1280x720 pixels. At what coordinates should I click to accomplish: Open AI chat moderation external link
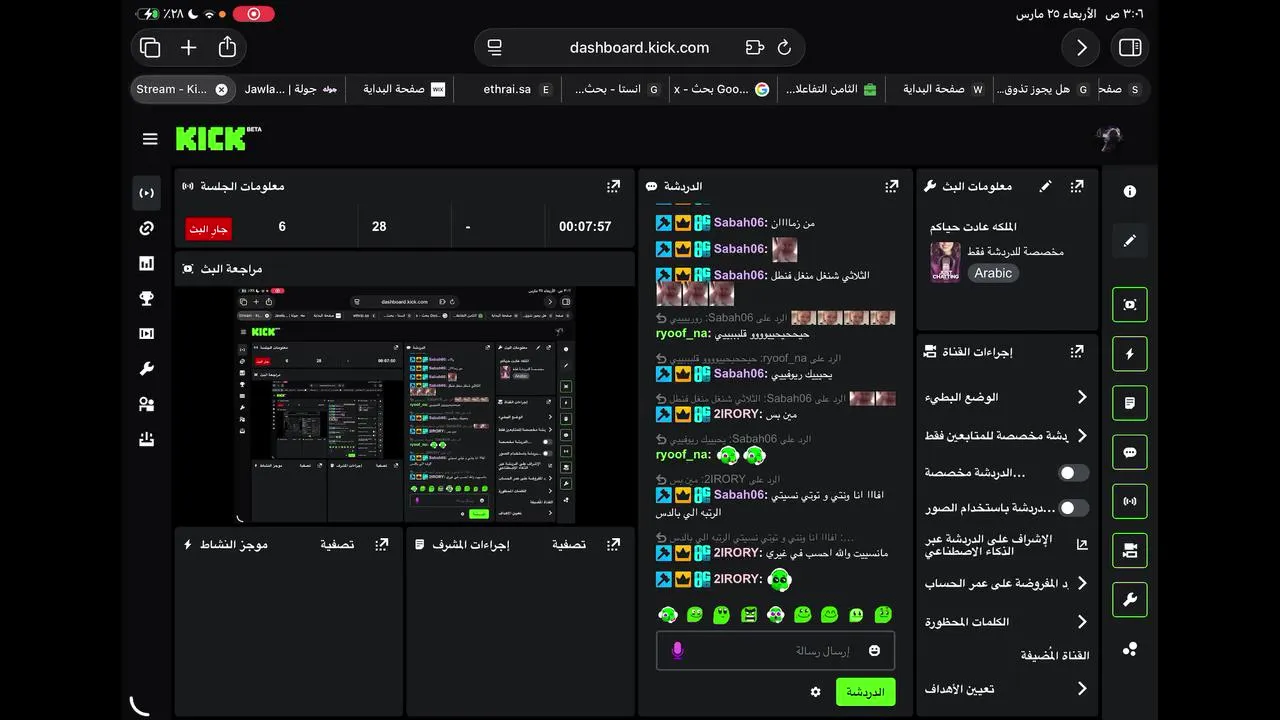click(1082, 545)
